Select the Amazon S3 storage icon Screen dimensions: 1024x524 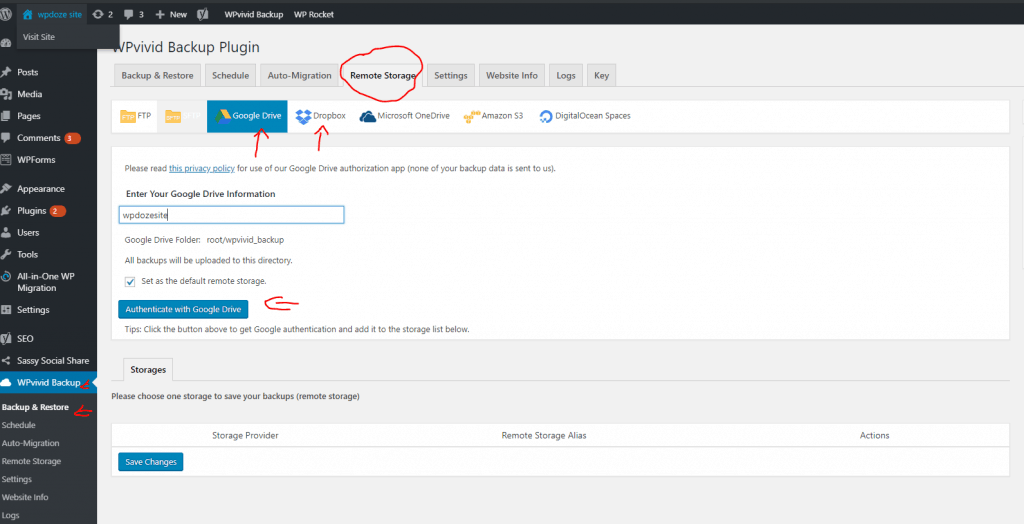472,116
